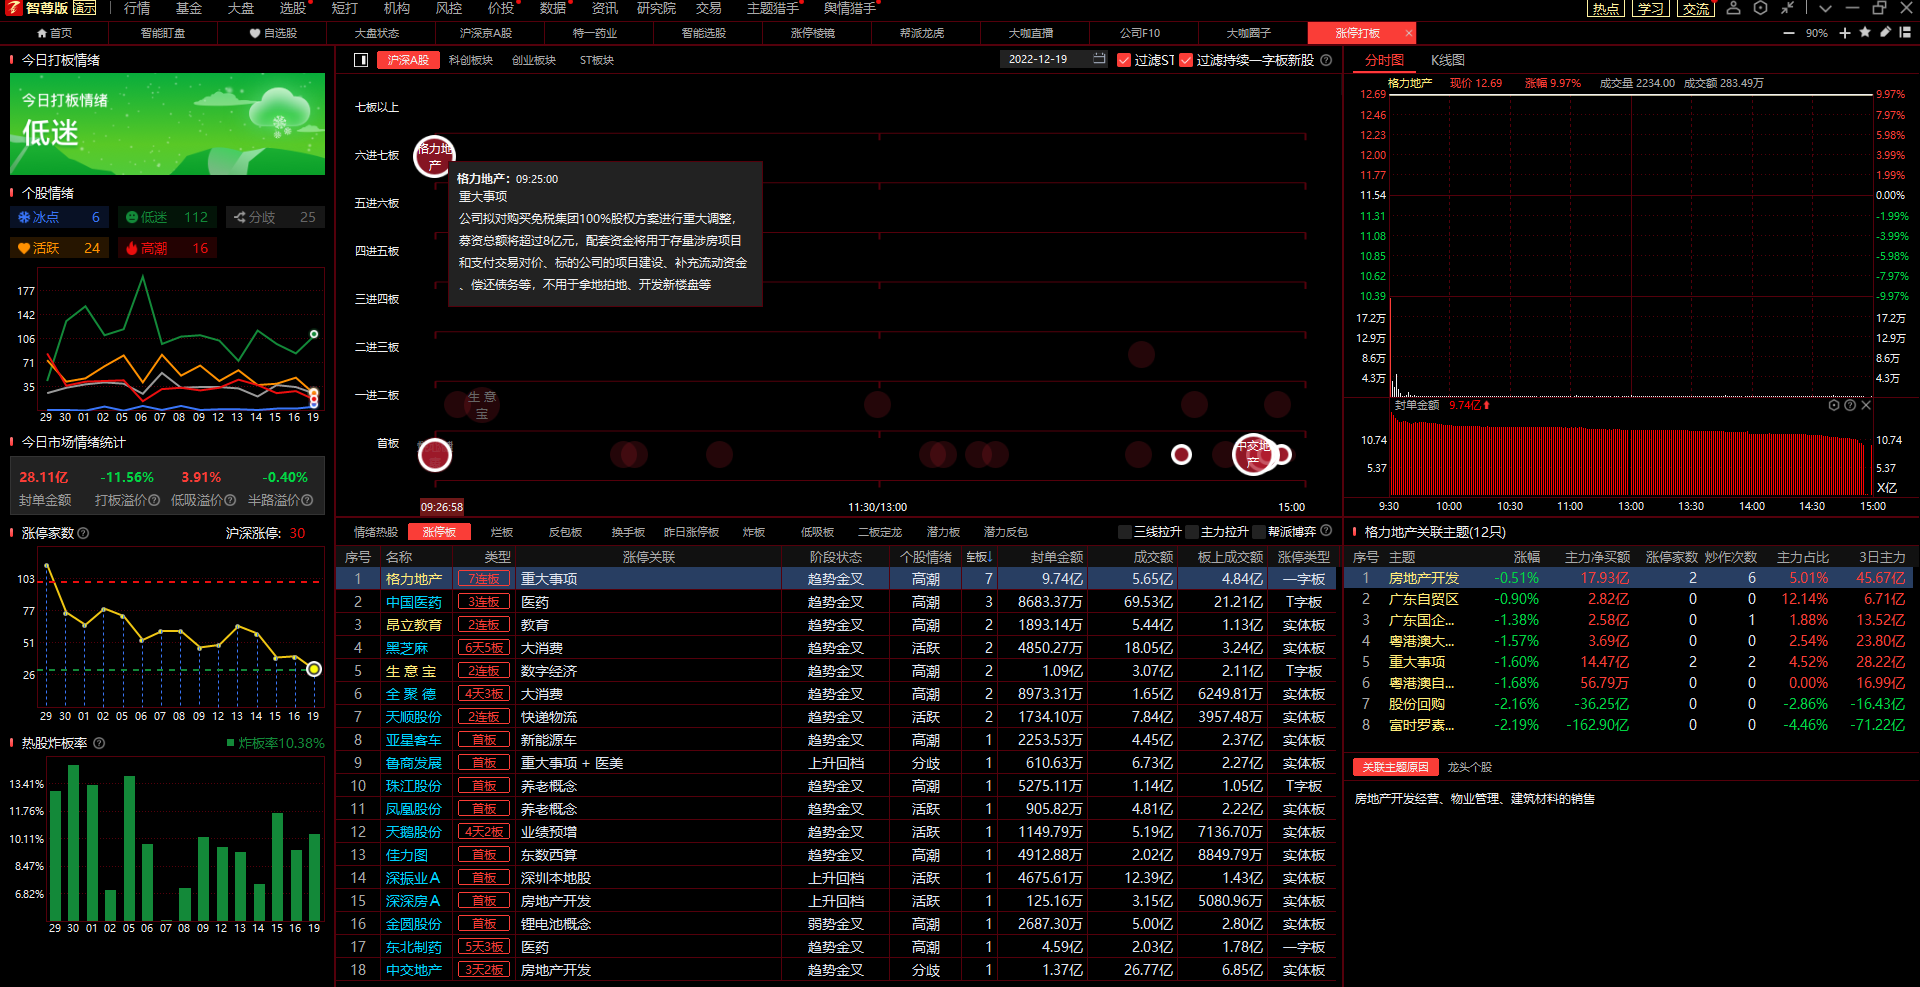Open the user account icon
Image resolution: width=1920 pixels, height=987 pixels.
(x=1734, y=8)
